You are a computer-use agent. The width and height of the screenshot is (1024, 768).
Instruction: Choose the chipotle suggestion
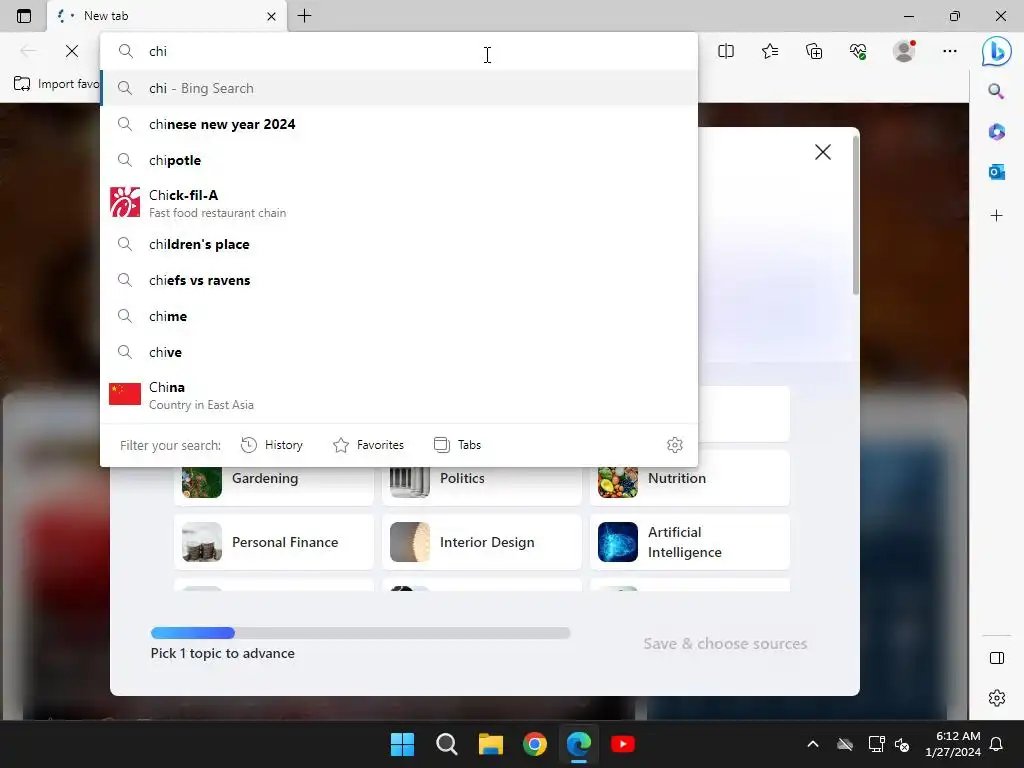pyautogui.click(x=399, y=160)
